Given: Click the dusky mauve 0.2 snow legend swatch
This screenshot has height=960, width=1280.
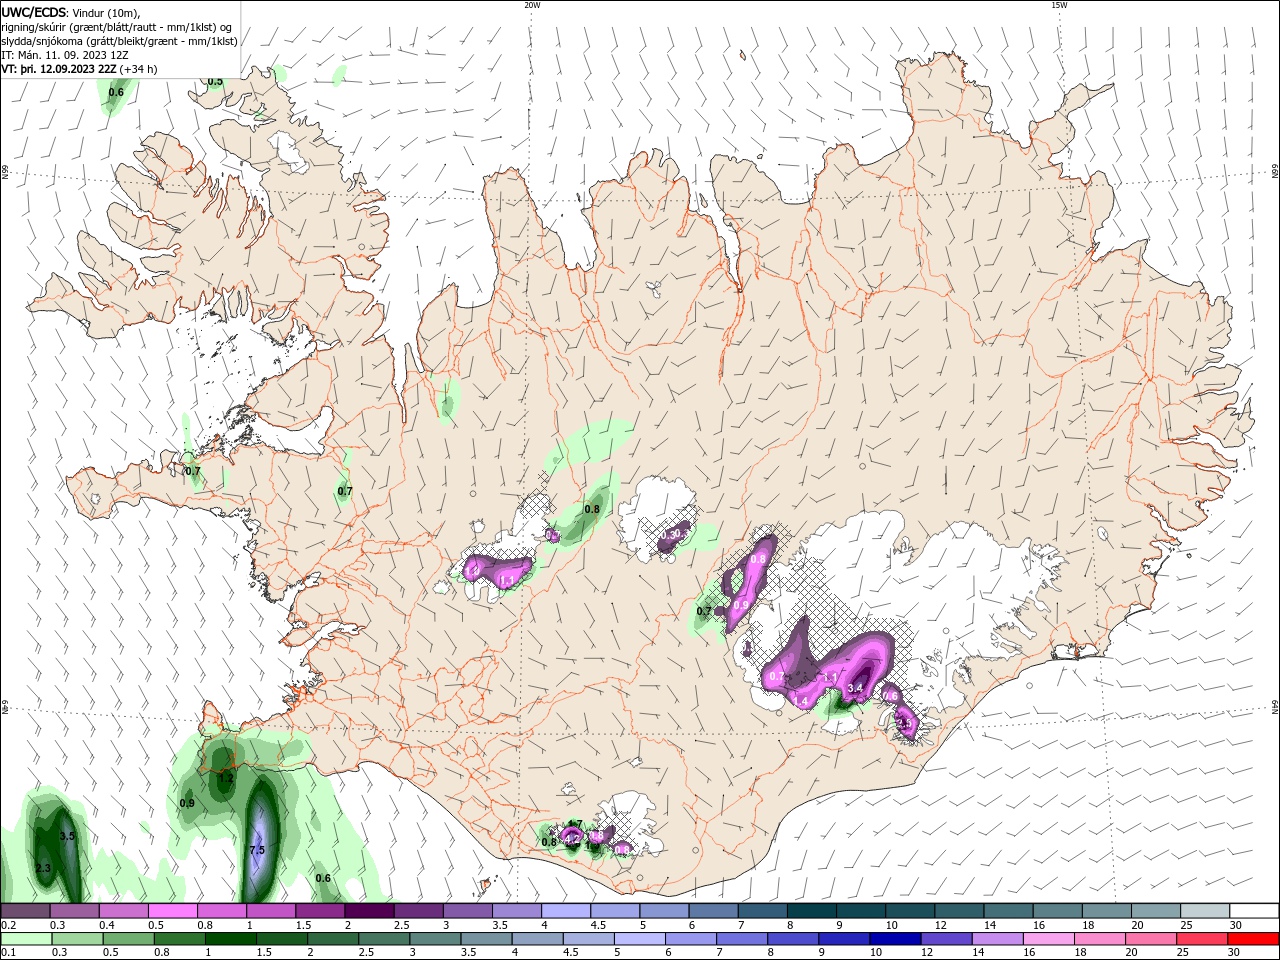Looking at the screenshot, I should (25, 910).
